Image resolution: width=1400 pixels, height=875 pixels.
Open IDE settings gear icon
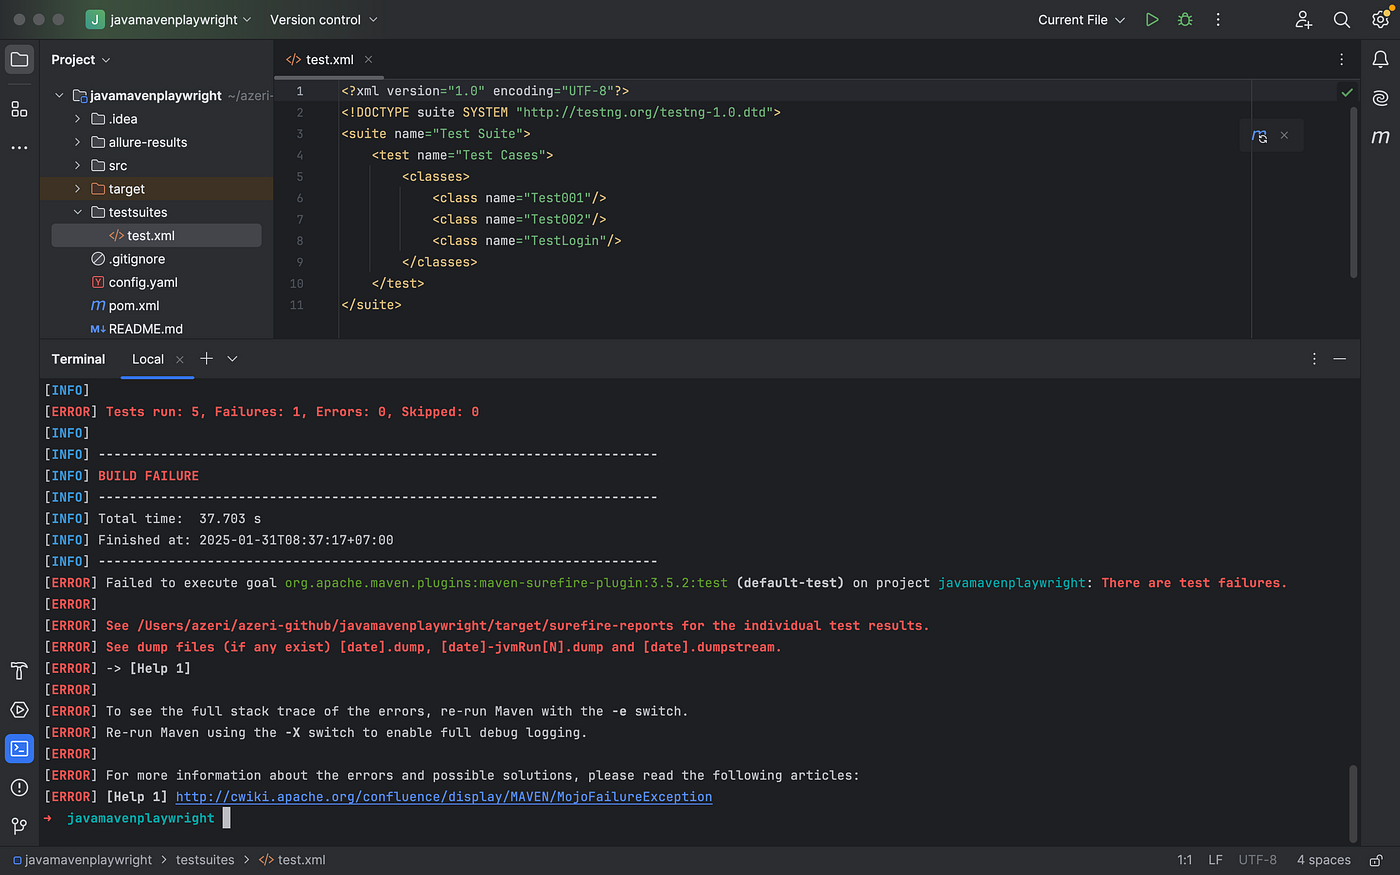1380,19
